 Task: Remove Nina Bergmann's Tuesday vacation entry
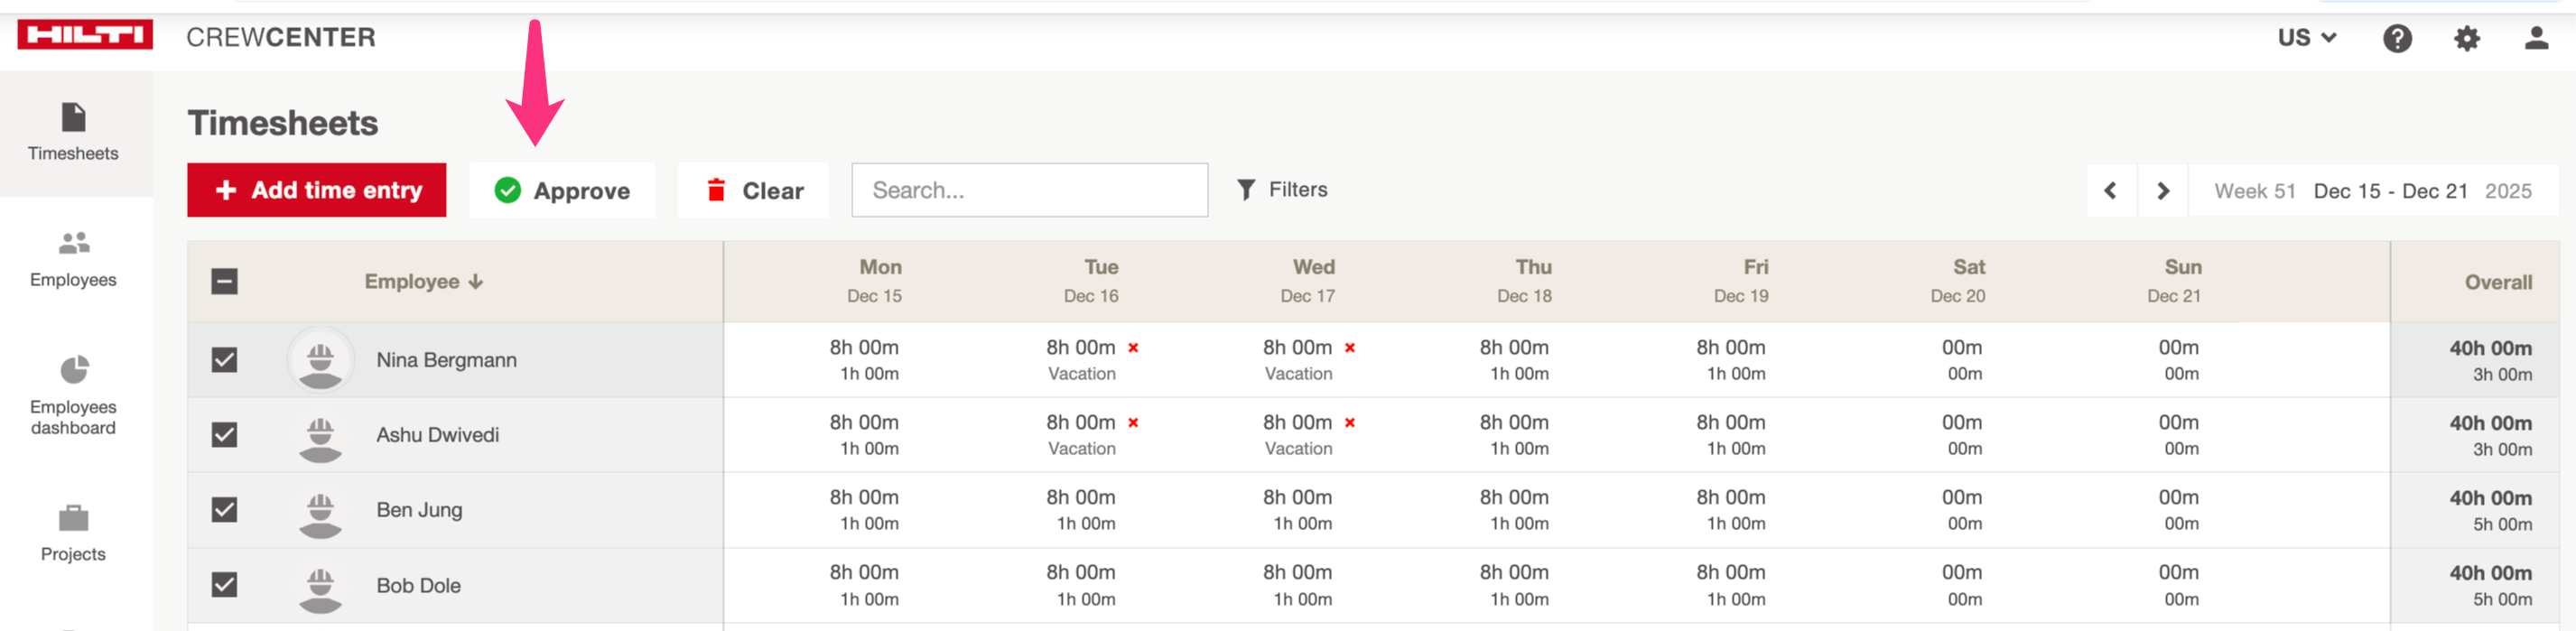point(1133,348)
